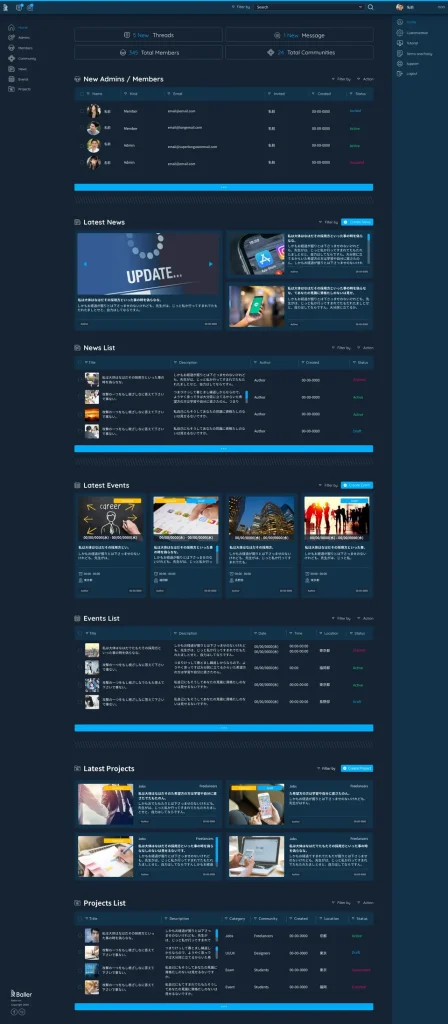
Task: Click the New Admins / Members section icon
Action: point(78,79)
